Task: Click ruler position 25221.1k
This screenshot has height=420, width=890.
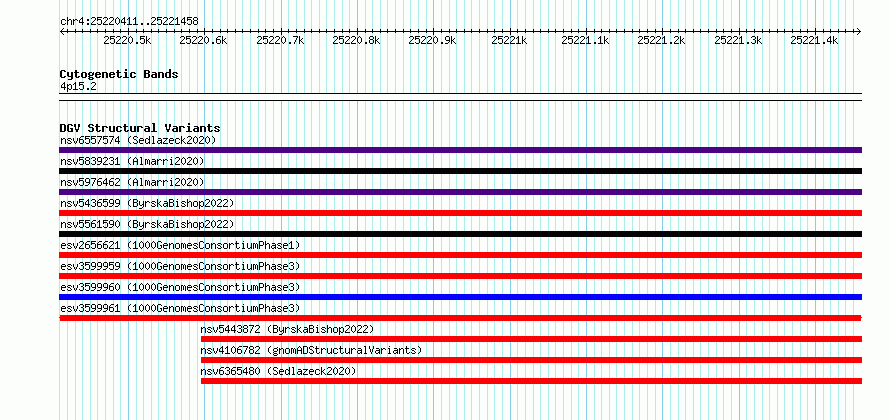Action: point(586,40)
